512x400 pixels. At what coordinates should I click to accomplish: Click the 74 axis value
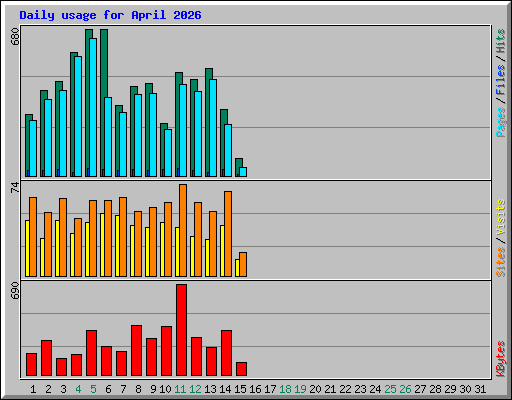(x=15, y=188)
